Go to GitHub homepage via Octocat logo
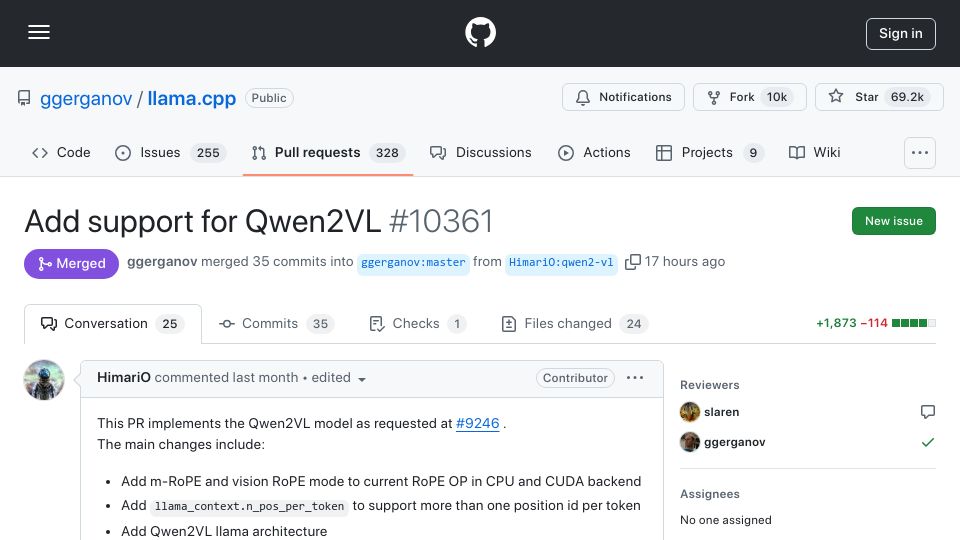The image size is (960, 540). pyautogui.click(x=480, y=32)
